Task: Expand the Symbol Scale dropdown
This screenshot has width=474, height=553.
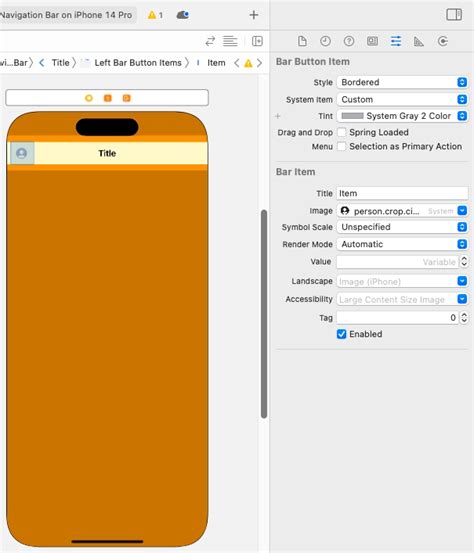Action: pos(402,227)
